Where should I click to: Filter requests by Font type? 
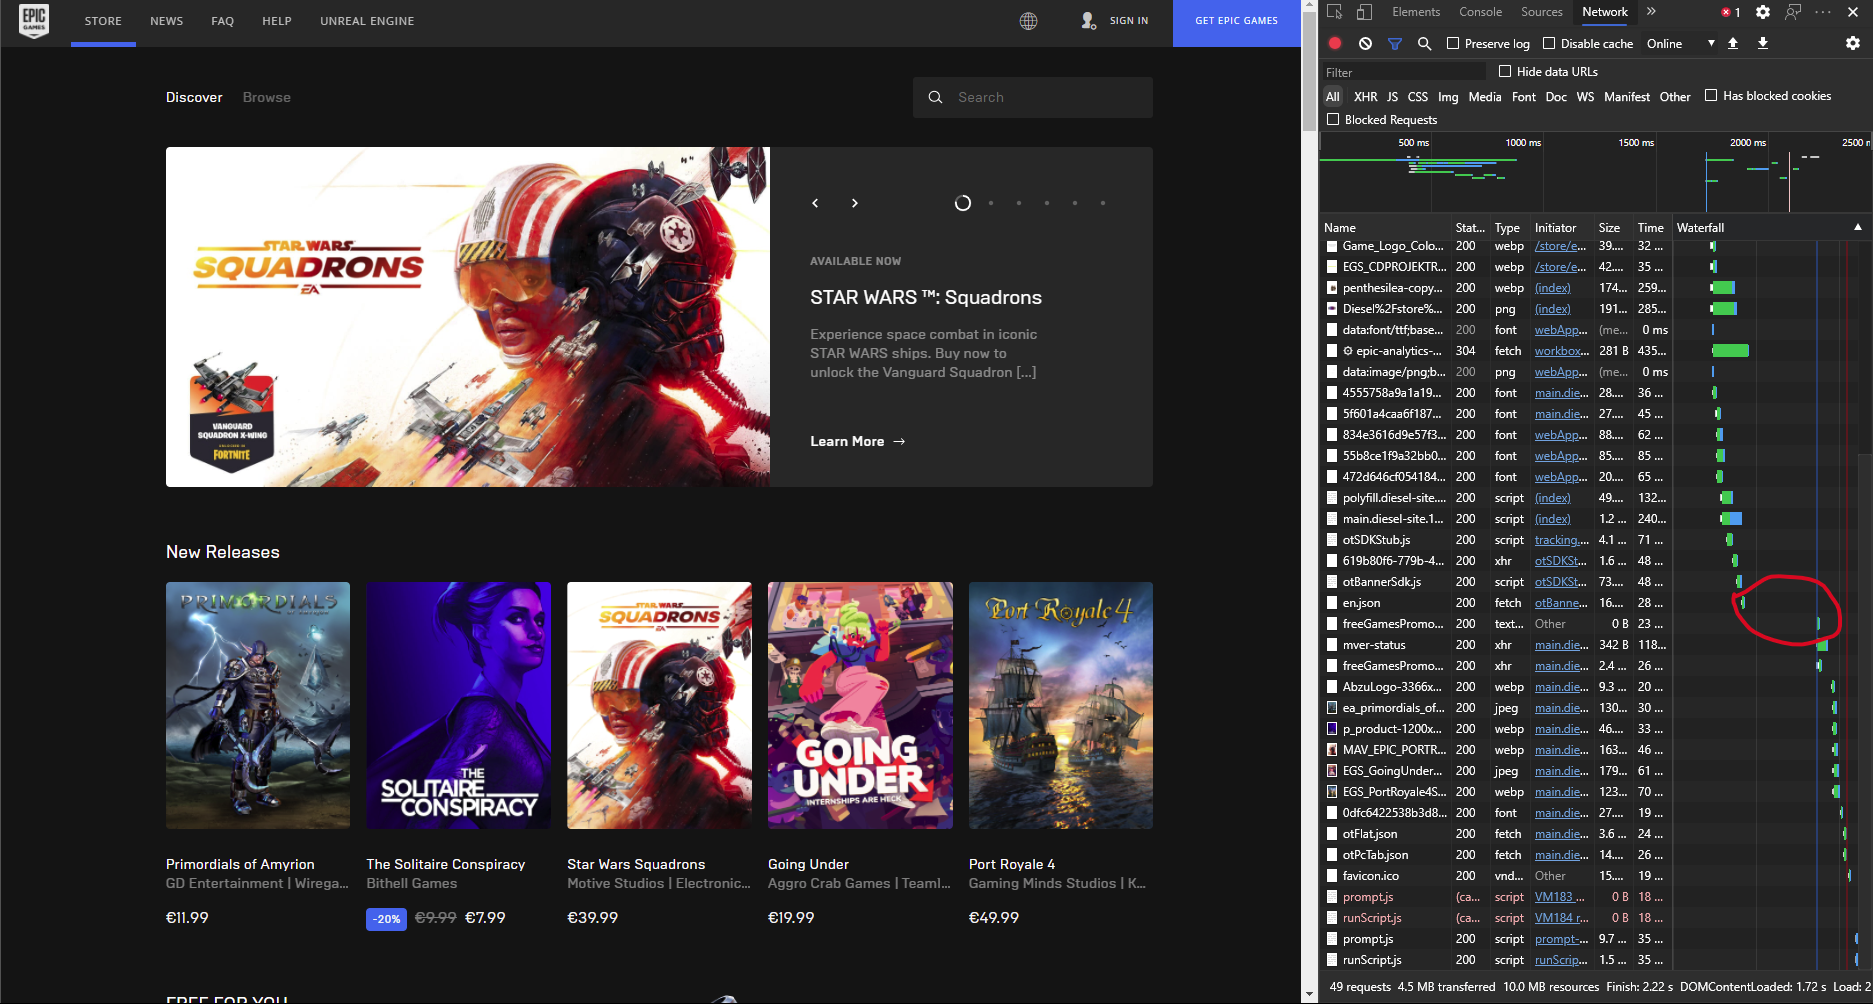[x=1524, y=97]
